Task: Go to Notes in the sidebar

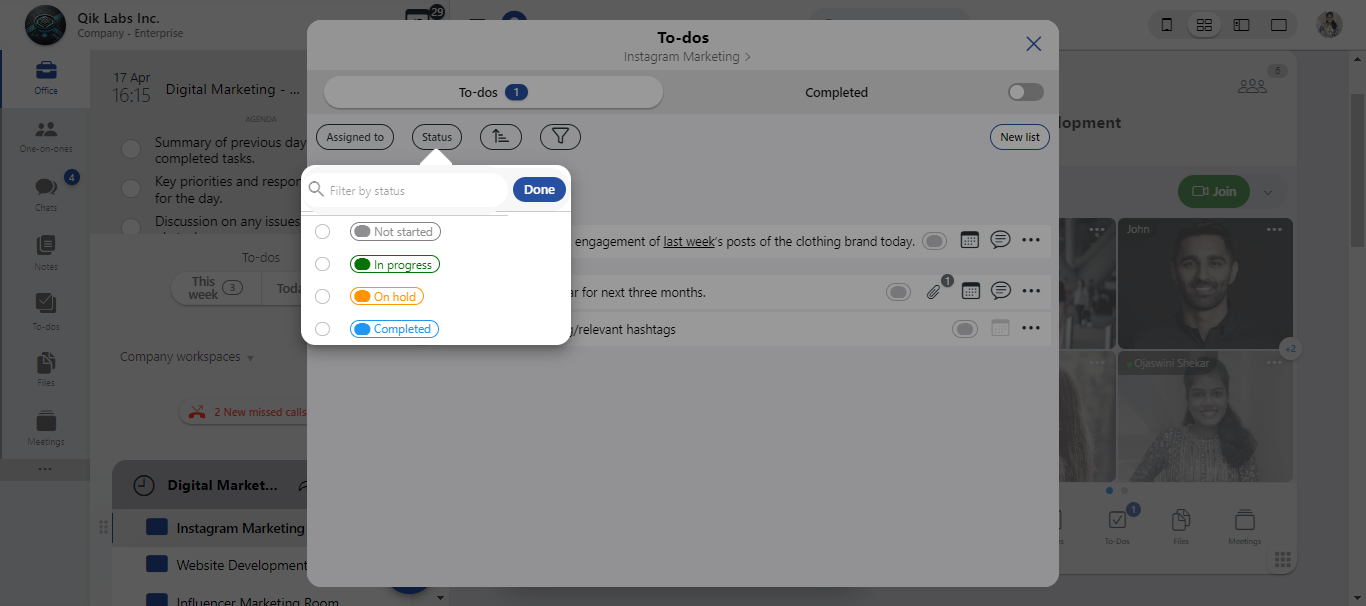Action: point(46,252)
